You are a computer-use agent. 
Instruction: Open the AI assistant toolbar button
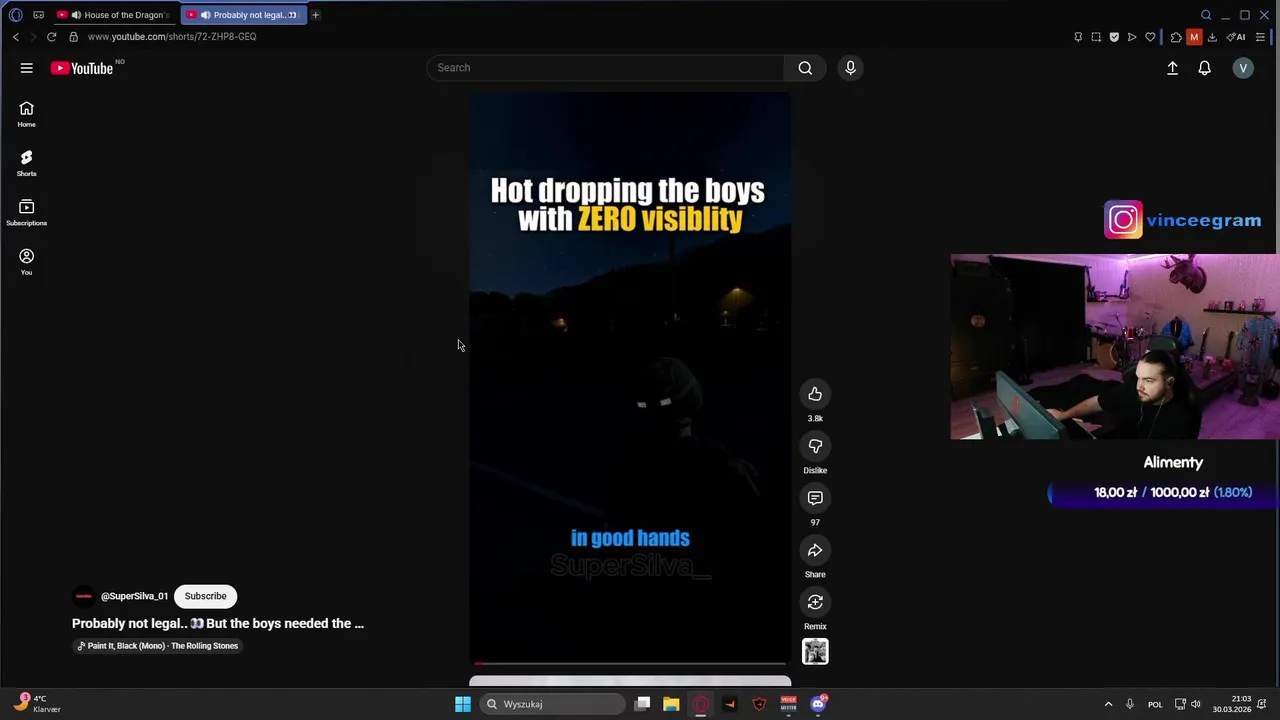1236,37
